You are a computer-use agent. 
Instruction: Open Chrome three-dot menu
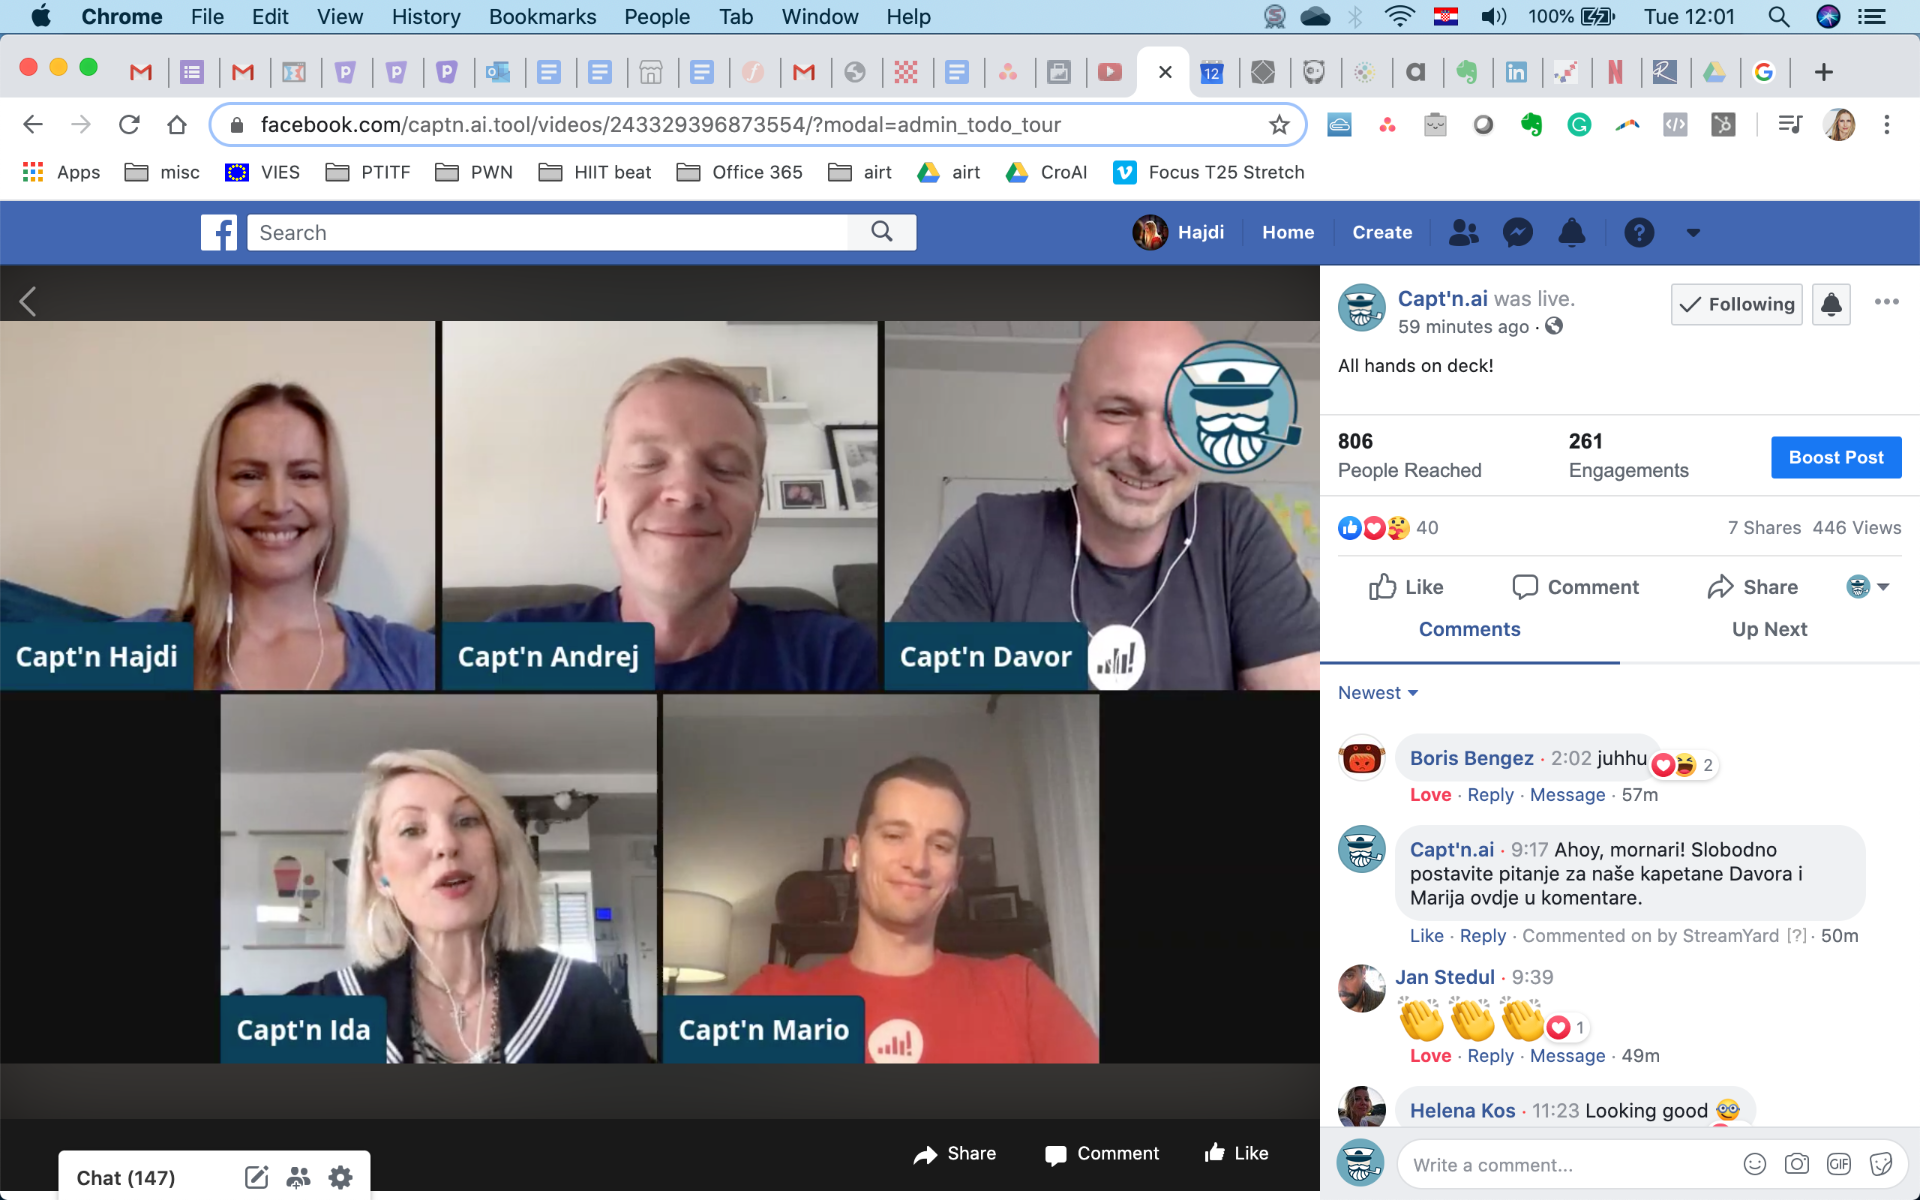(x=1887, y=124)
